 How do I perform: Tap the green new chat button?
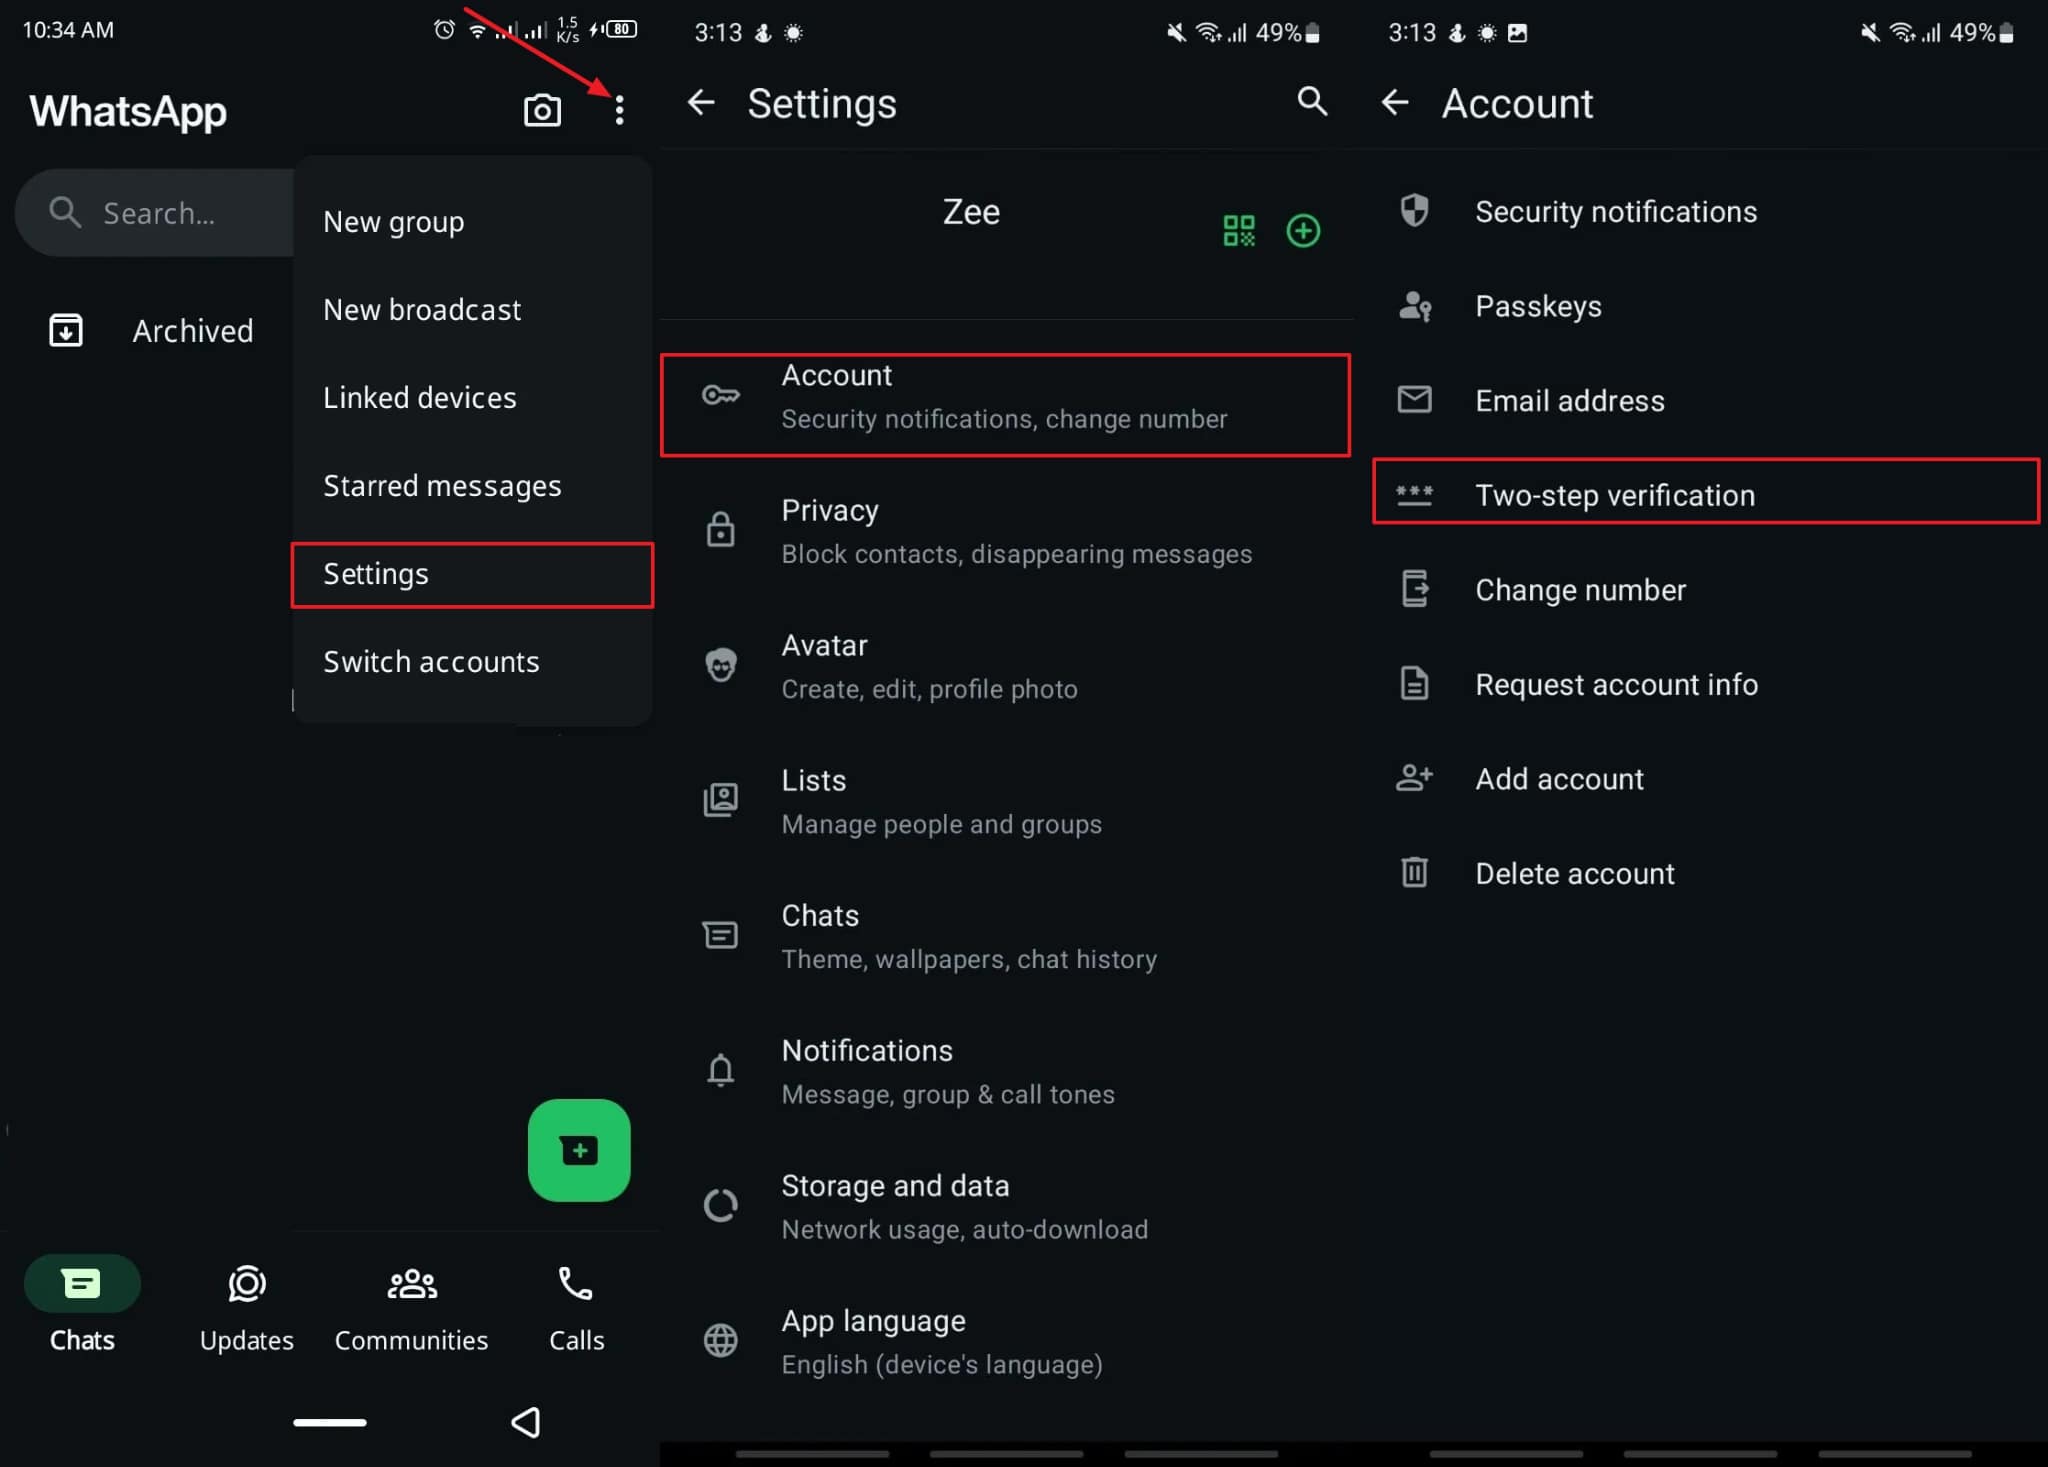579,1150
